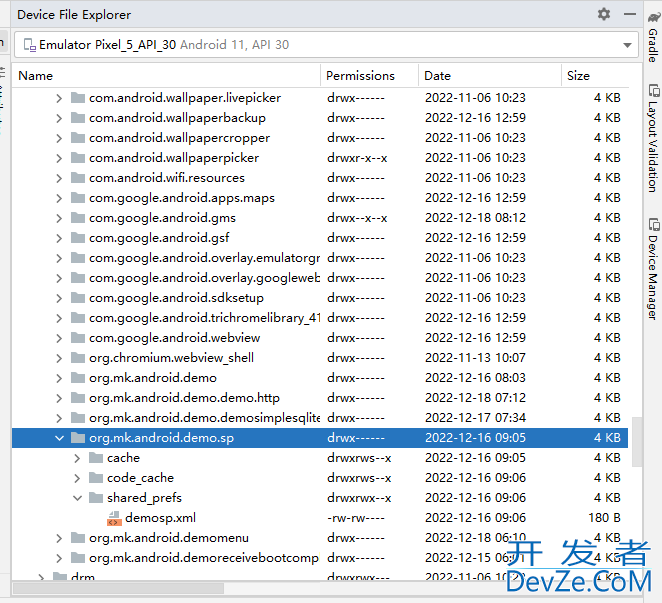Image resolution: width=662 pixels, height=603 pixels.
Task: Click the org.mk.android.demo.sp folder icon
Action: 78,438
